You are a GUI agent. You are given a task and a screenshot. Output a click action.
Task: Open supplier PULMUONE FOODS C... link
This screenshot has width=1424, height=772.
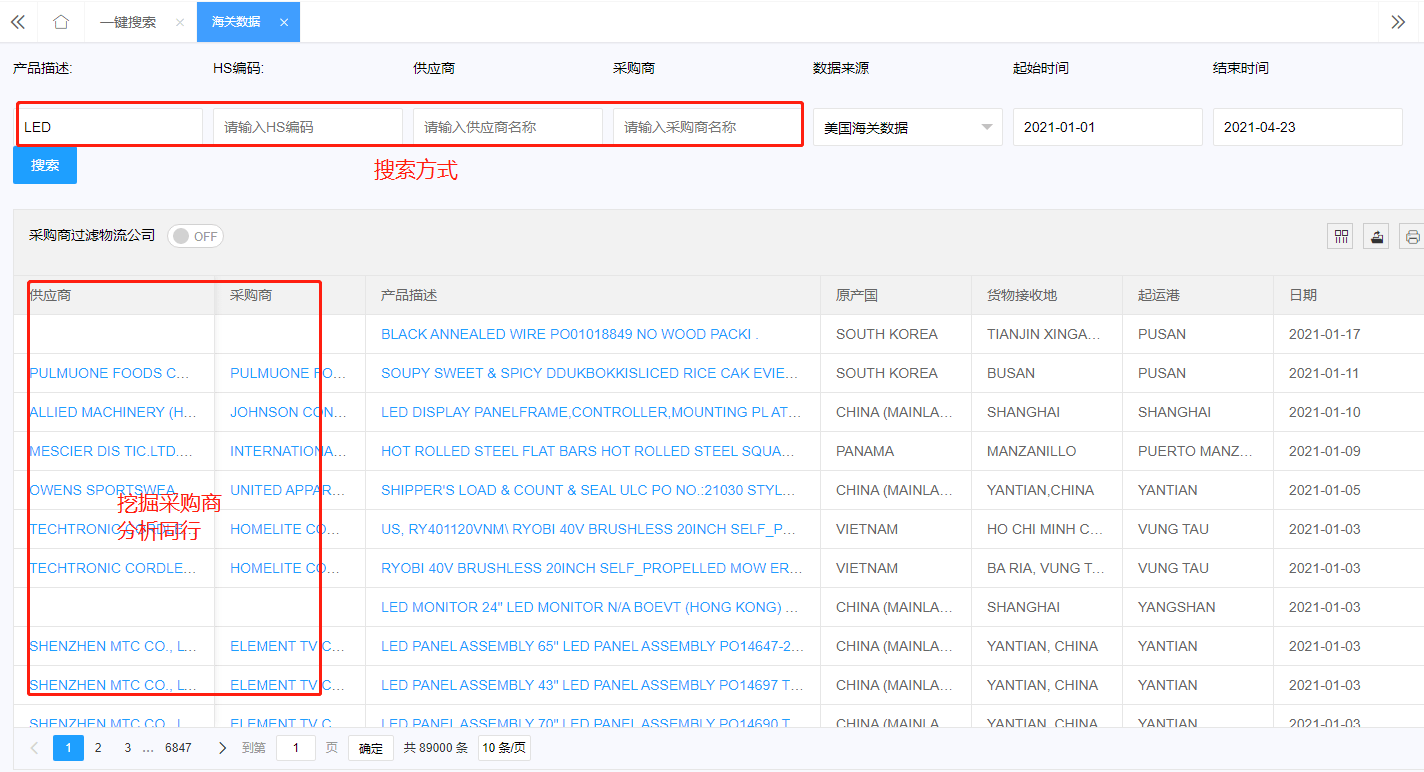click(x=109, y=373)
